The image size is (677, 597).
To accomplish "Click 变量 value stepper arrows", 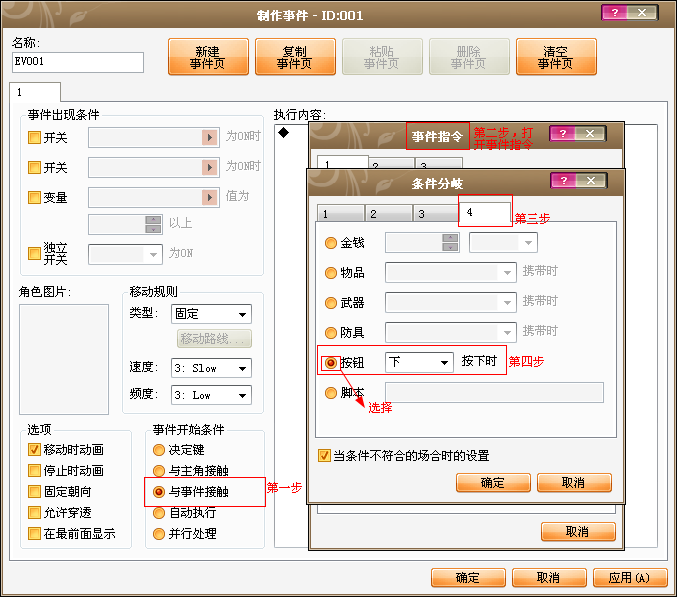I will pyautogui.click(x=153, y=224).
